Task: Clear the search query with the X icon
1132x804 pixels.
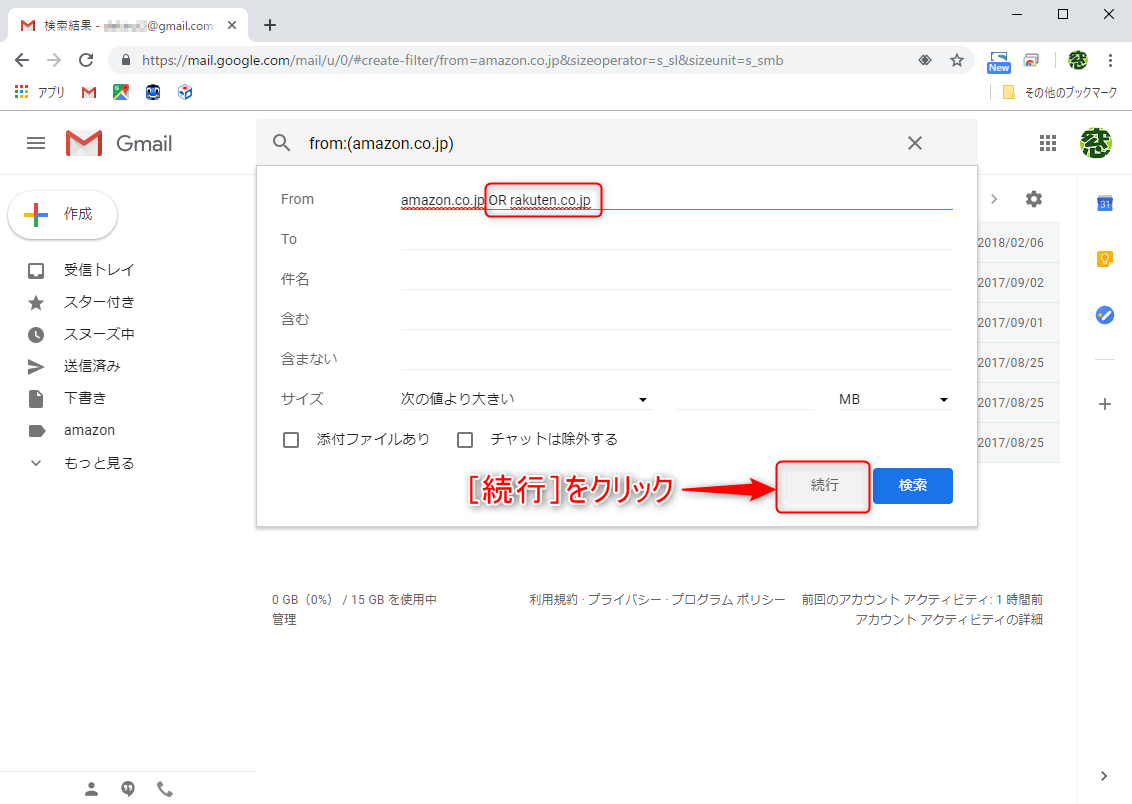Action: tap(914, 143)
